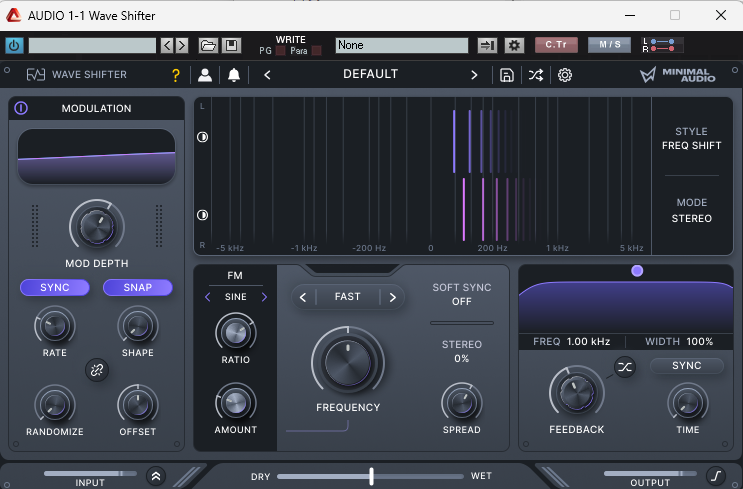Toggle the delay time SYNC button

[x=687, y=366]
